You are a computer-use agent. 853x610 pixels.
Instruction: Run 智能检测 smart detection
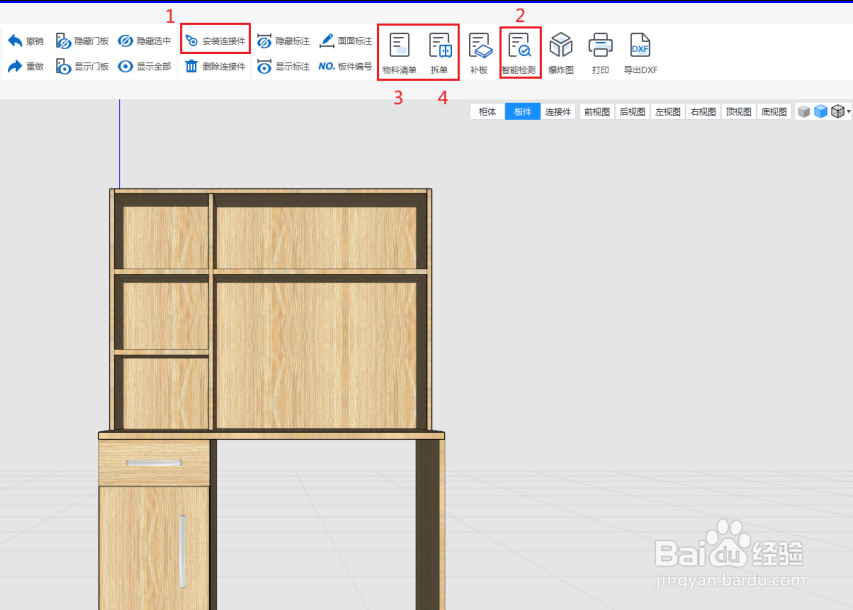coord(519,53)
